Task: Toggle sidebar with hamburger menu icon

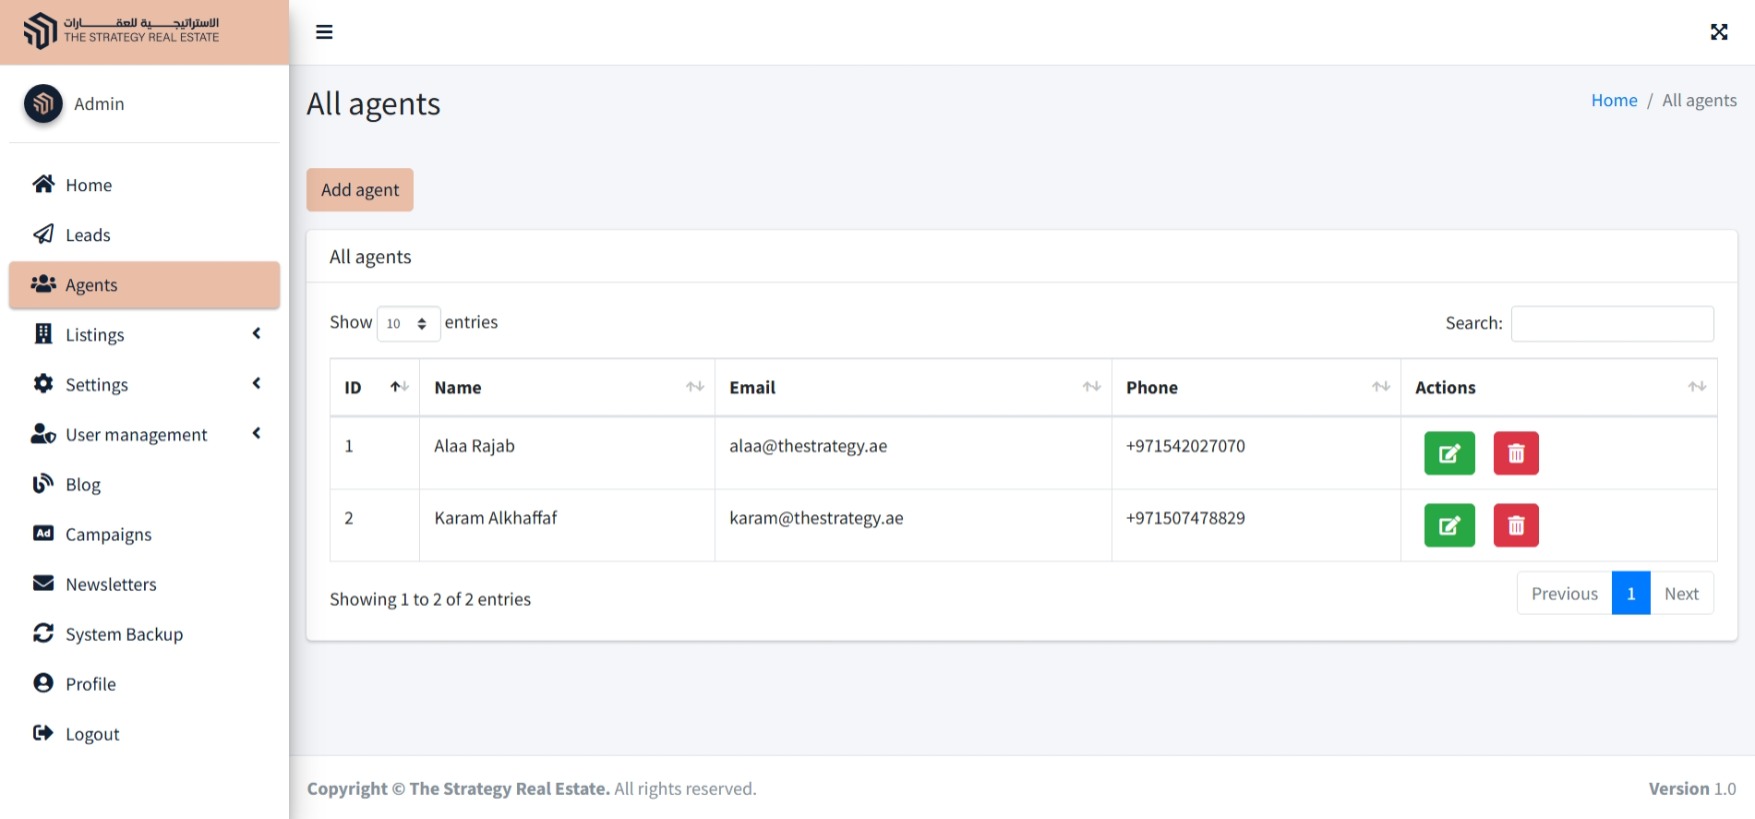Action: (x=324, y=32)
